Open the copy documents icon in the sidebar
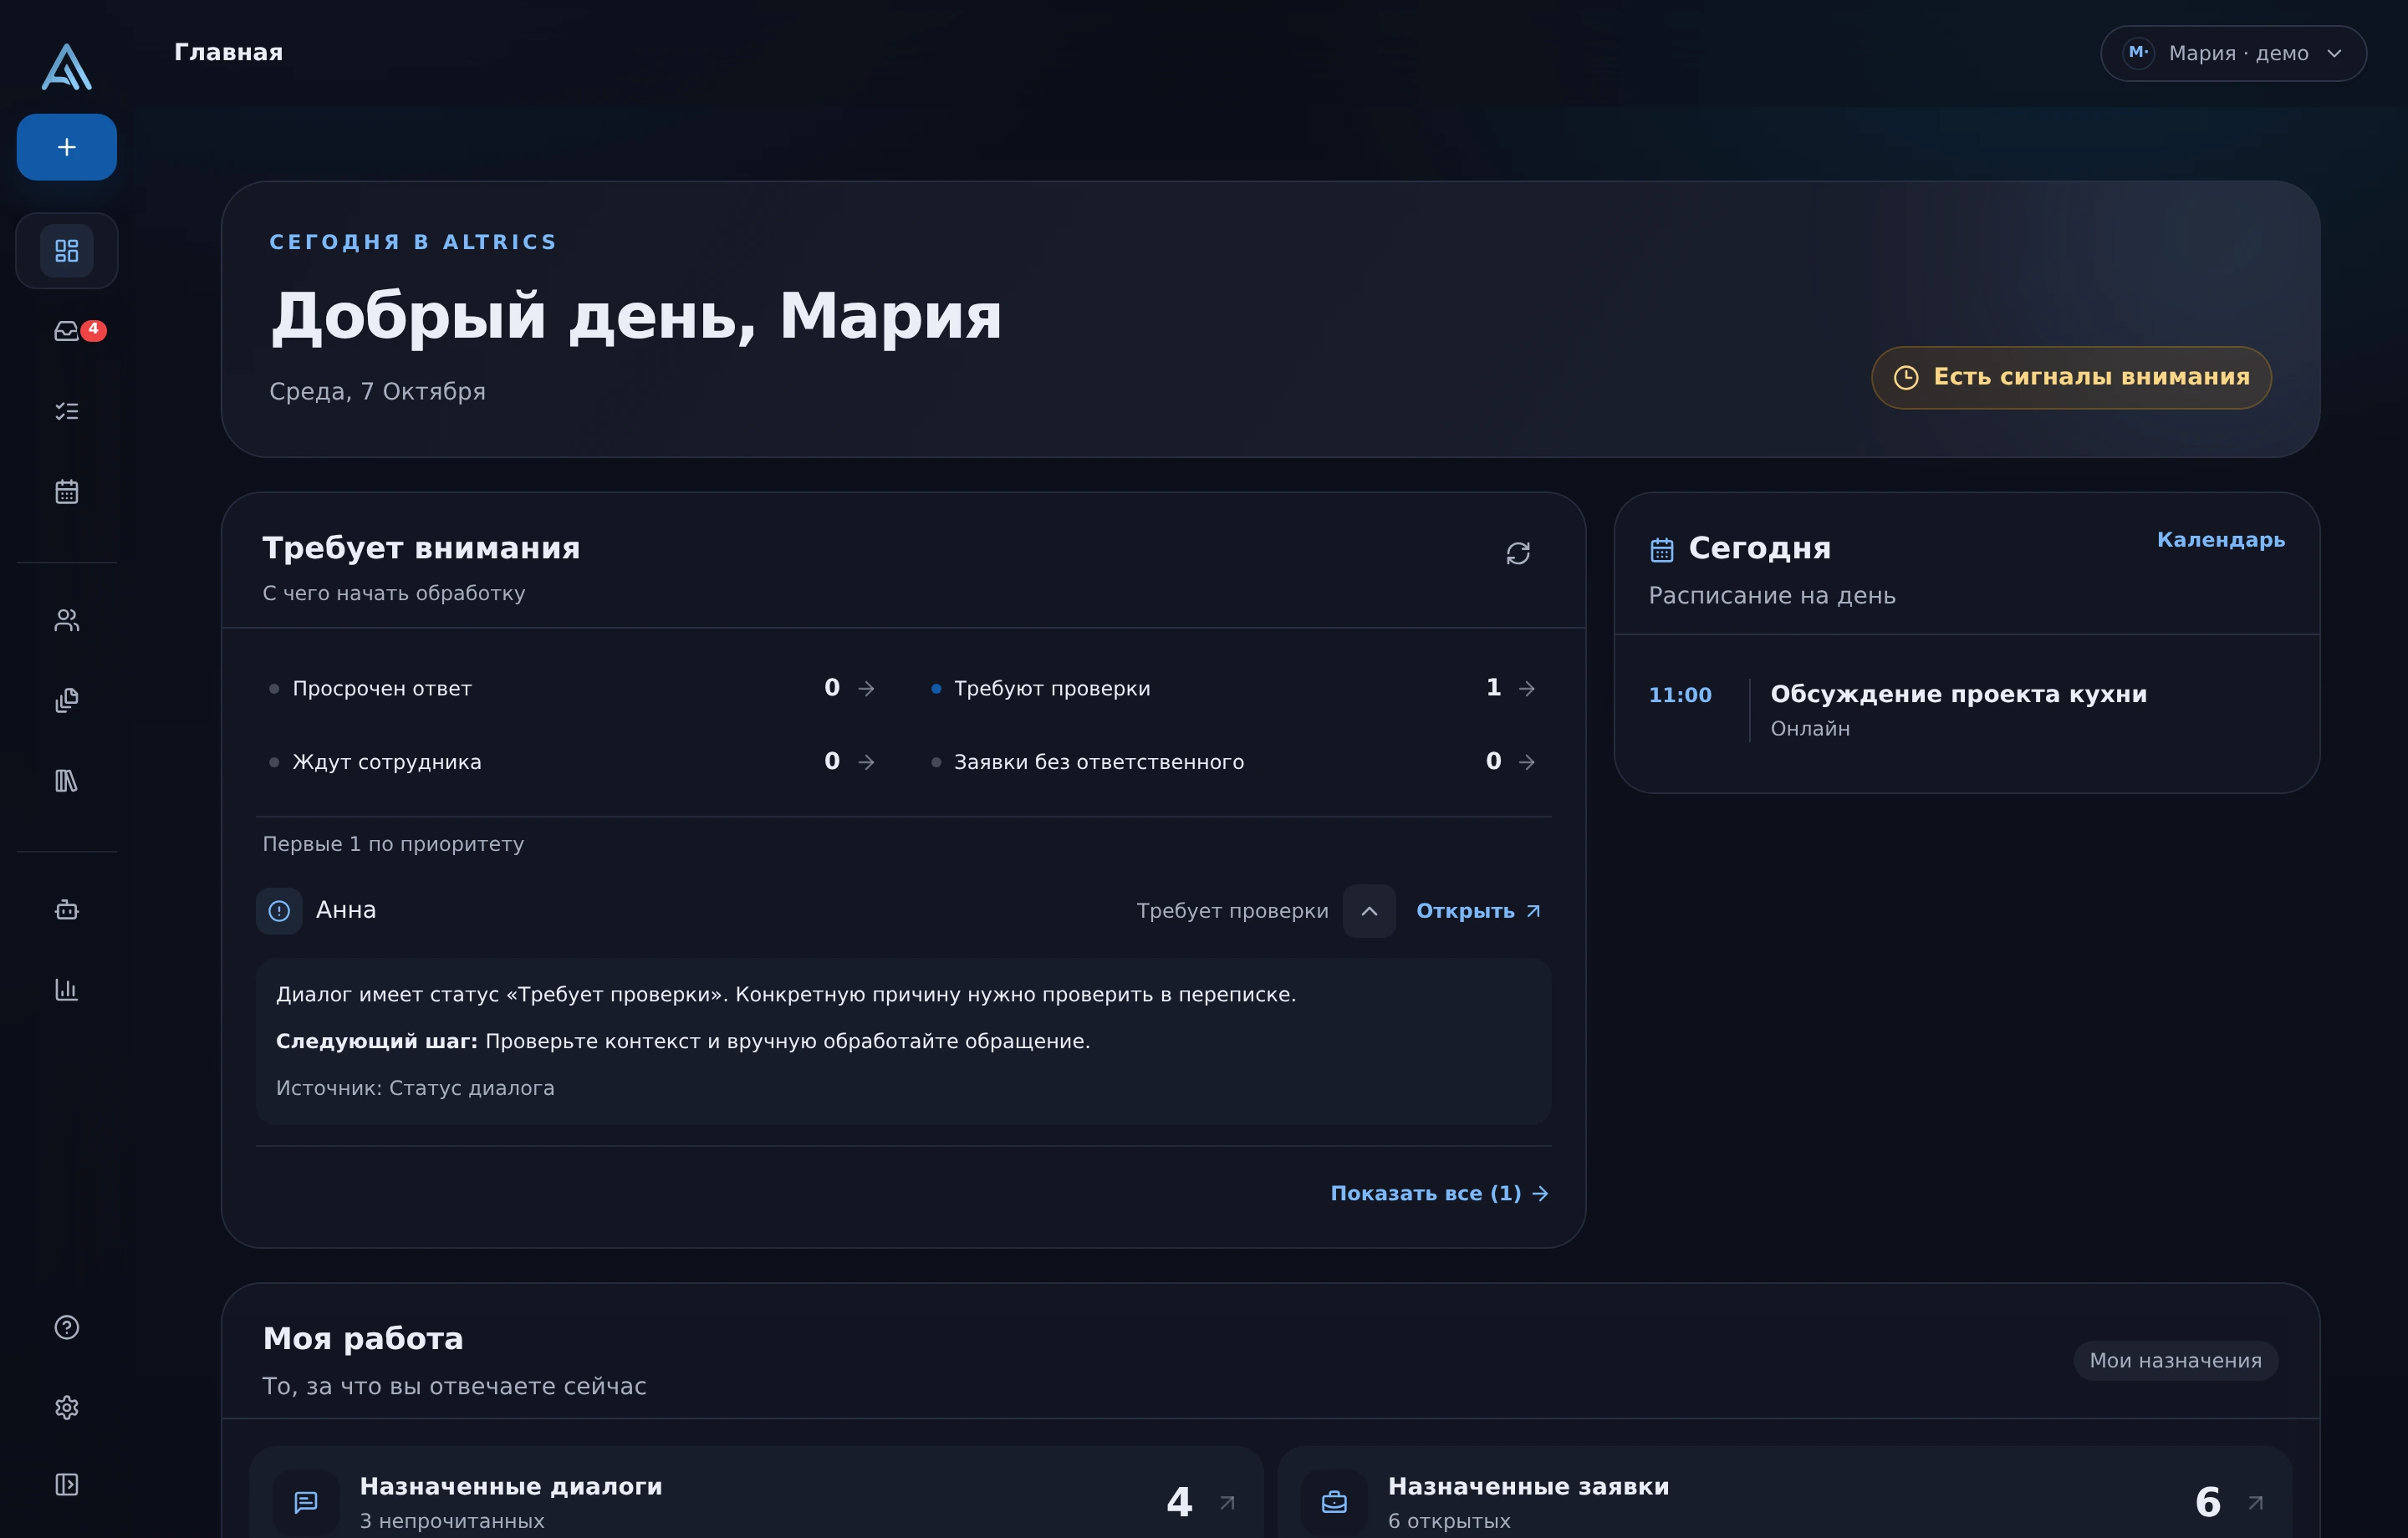Image resolution: width=2408 pixels, height=1538 pixels. click(x=66, y=700)
